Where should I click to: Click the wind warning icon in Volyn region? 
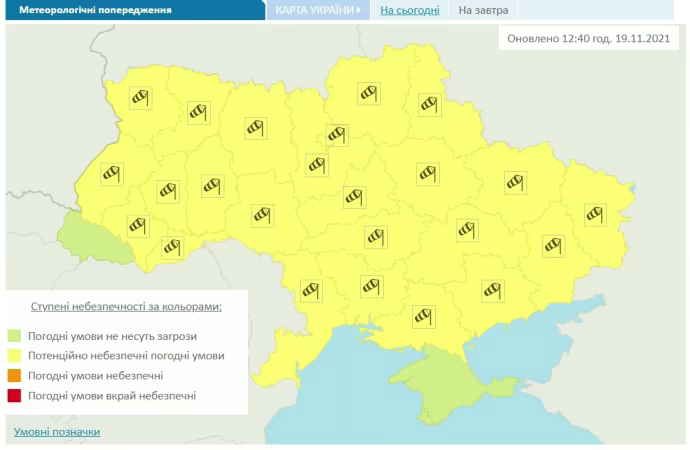click(139, 97)
